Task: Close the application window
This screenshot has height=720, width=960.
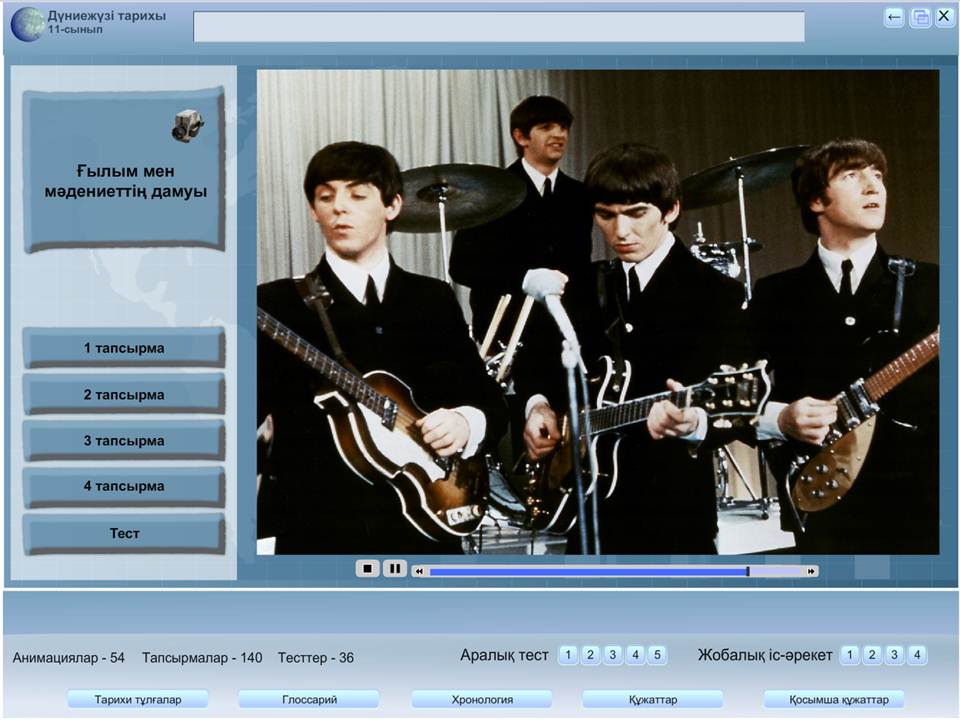Action: coord(944,17)
